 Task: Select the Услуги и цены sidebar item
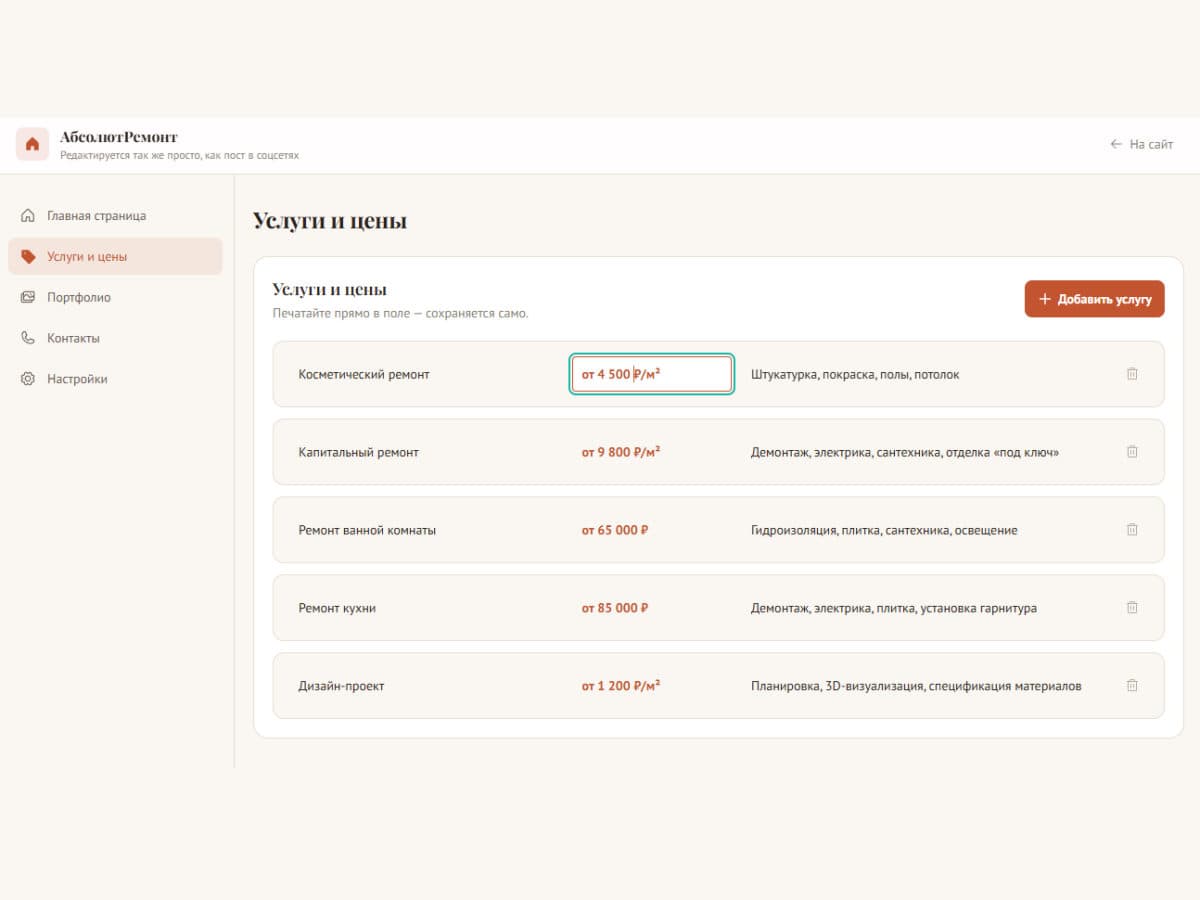pyautogui.click(x=115, y=256)
